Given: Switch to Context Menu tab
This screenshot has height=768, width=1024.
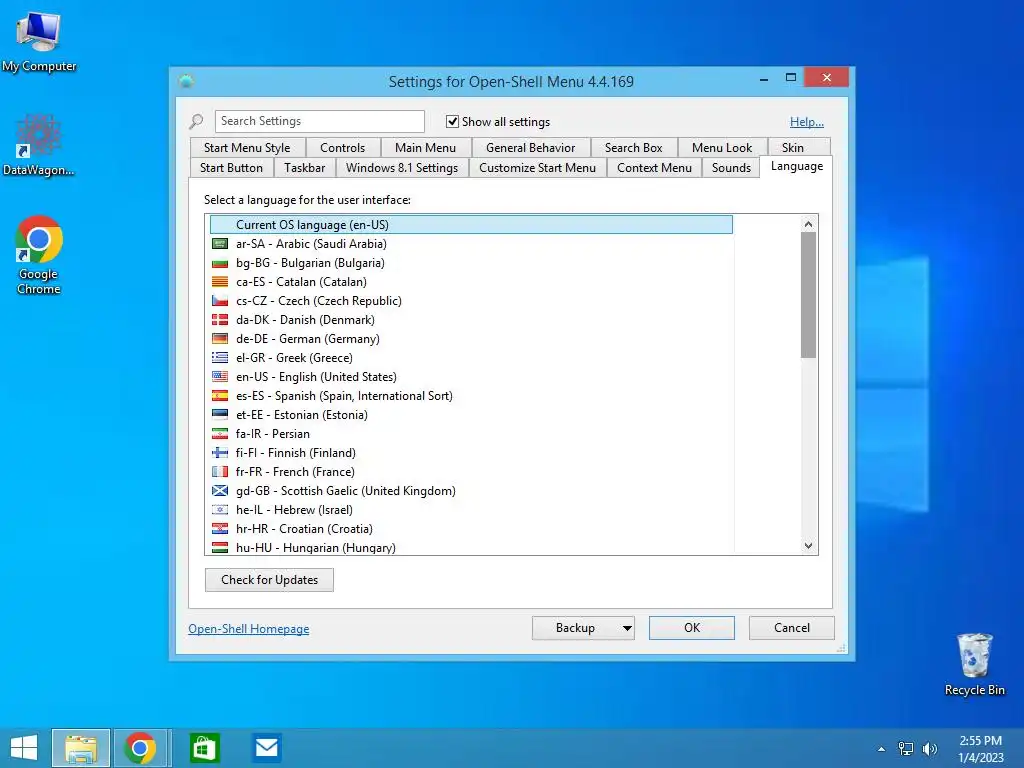Looking at the screenshot, I should tap(654, 168).
